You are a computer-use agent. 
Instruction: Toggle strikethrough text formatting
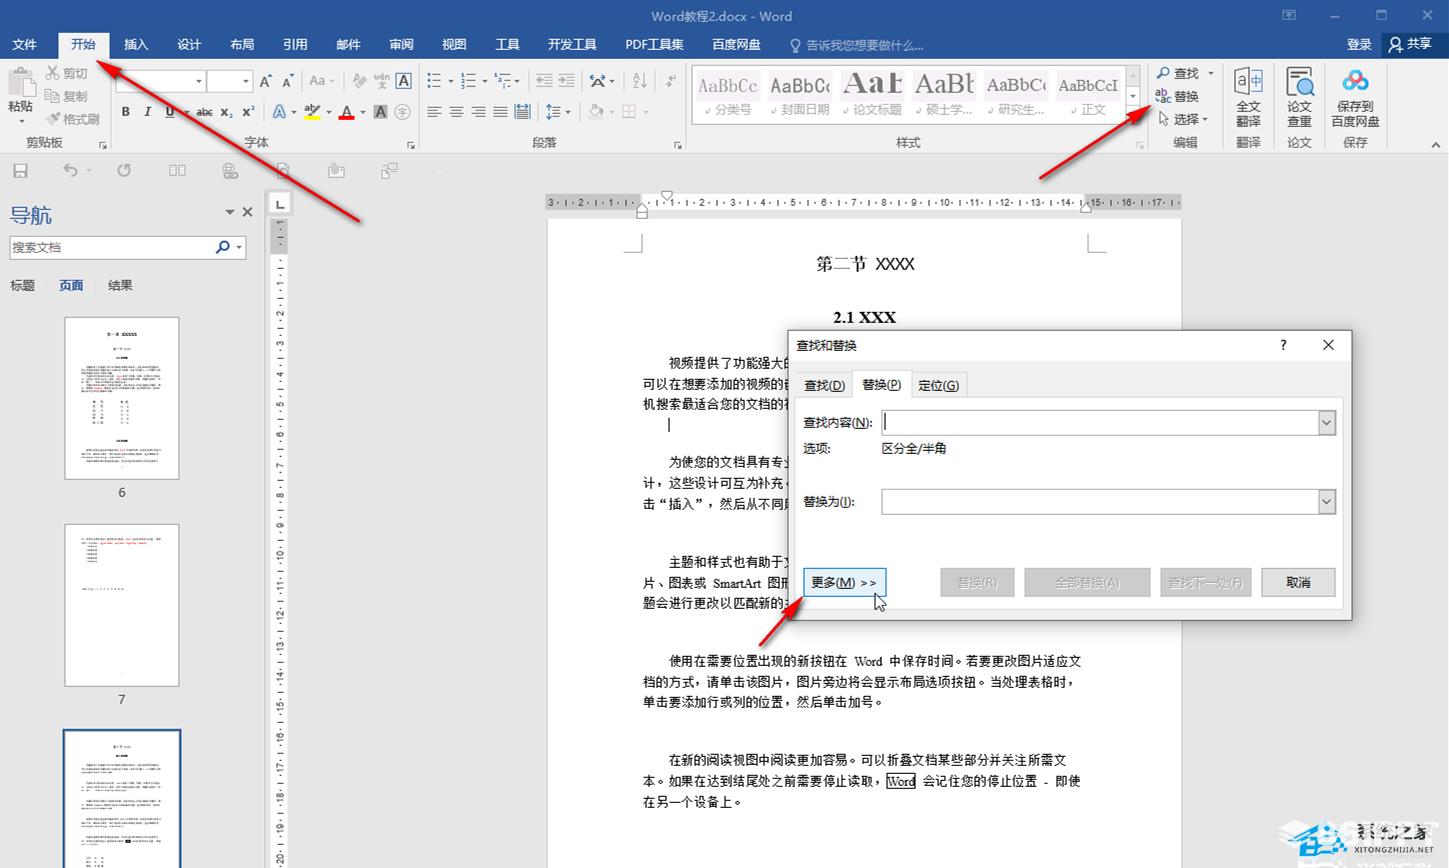click(x=204, y=112)
